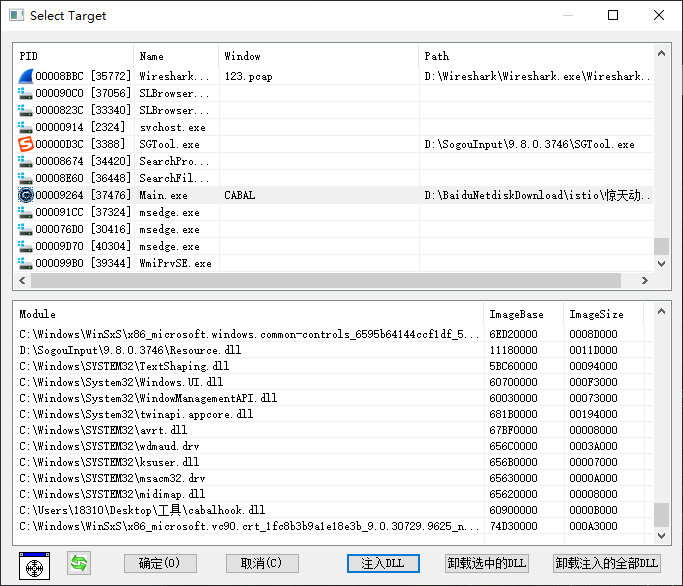The height and width of the screenshot is (586, 683).
Task: Click the green refresh list icon
Action: pos(78,563)
